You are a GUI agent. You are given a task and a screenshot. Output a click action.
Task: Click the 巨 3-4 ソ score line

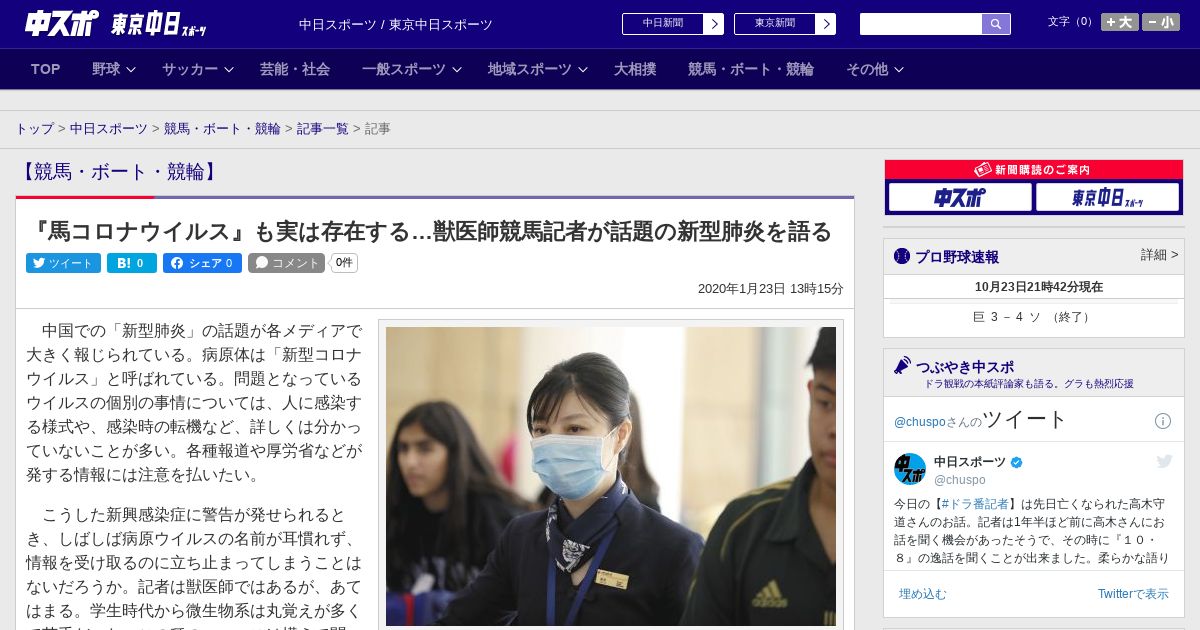click(1033, 317)
